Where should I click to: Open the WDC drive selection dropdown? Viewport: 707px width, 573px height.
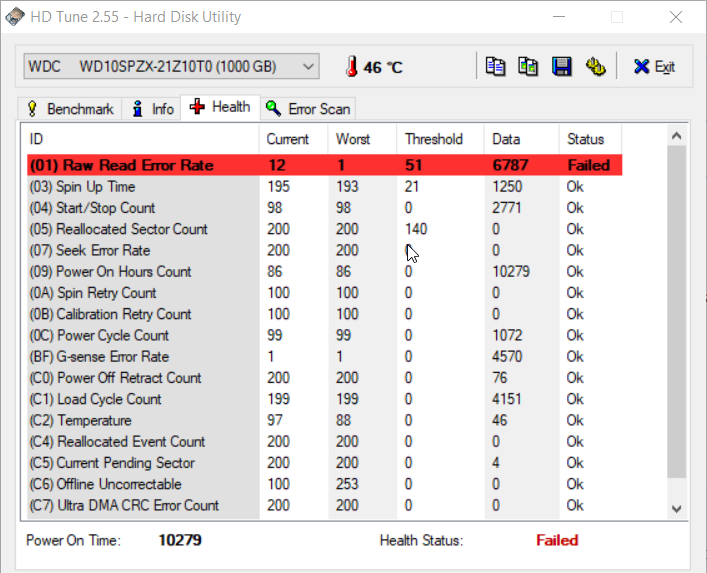(171, 66)
